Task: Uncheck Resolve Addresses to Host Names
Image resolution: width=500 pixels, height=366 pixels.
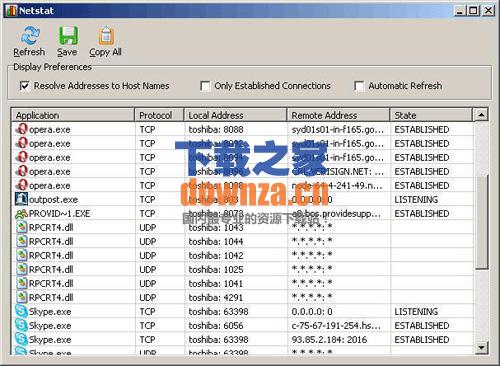Action: [25, 86]
